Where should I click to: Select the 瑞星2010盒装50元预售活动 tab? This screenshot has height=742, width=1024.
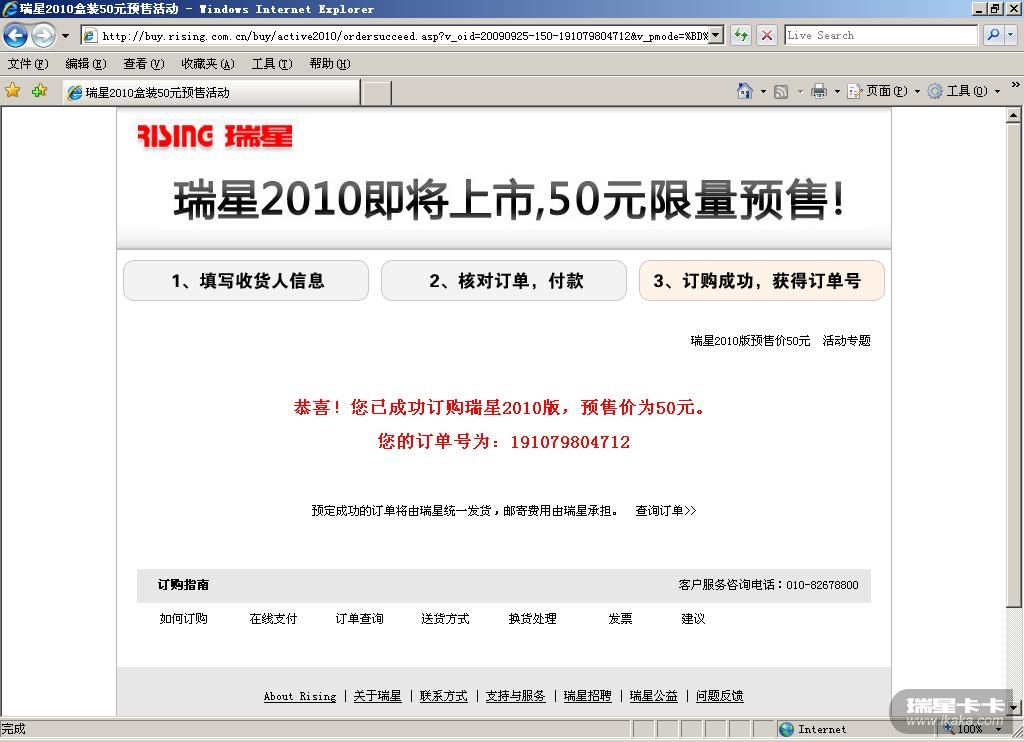tap(211, 93)
